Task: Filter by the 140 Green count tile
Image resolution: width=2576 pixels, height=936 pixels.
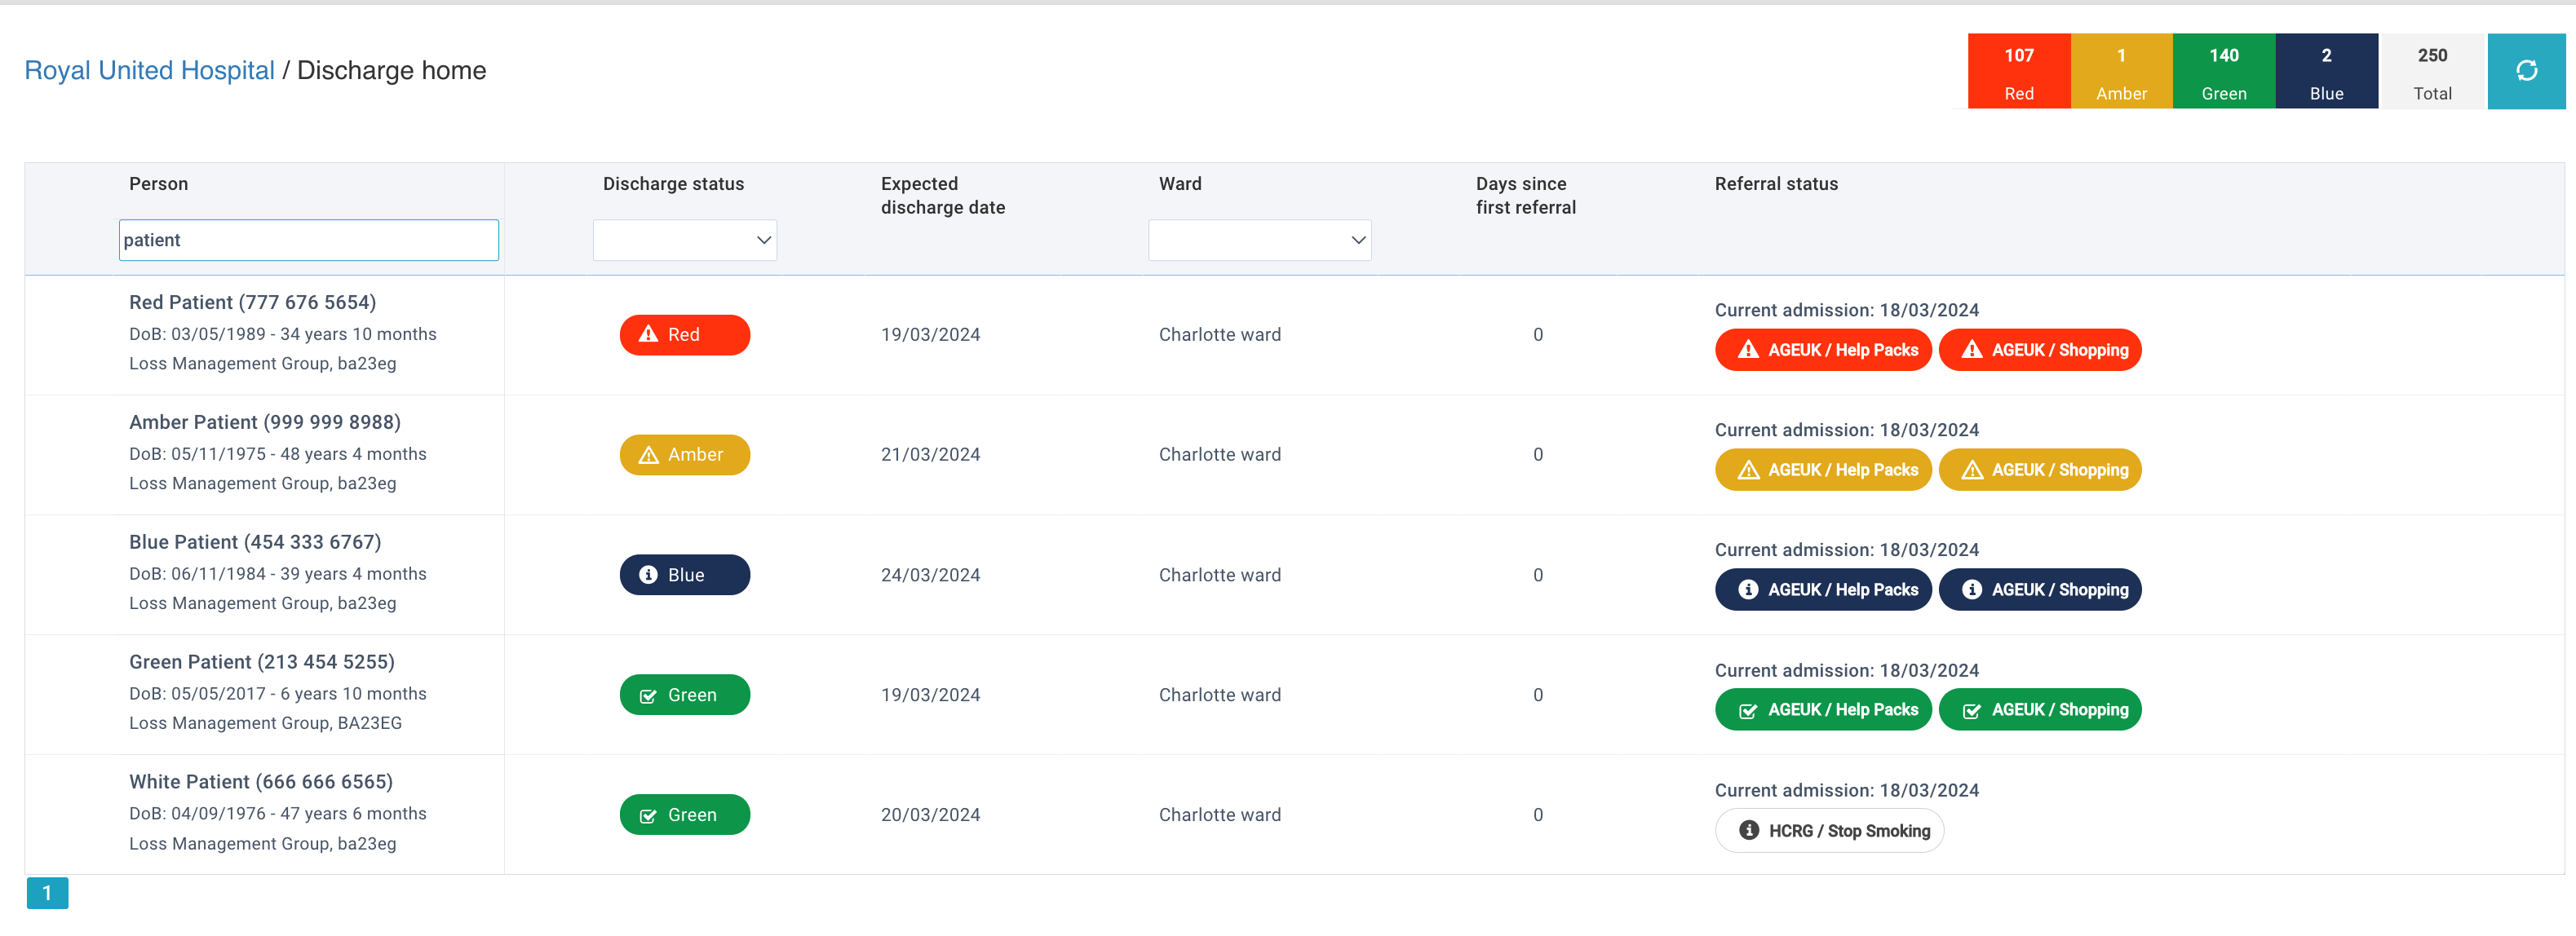Action: [x=2223, y=71]
